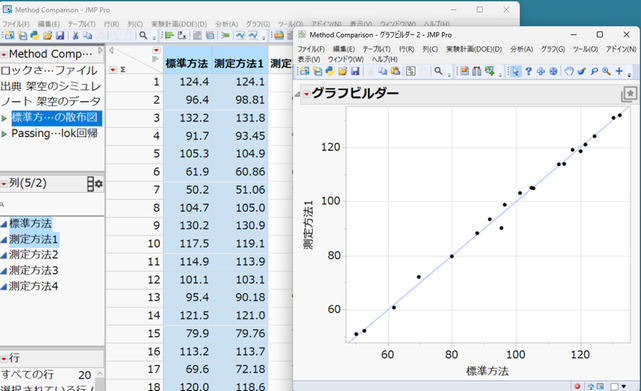Click Save disk icon in Graph Builder toolbar
The height and width of the screenshot is (391, 641).
(355, 71)
